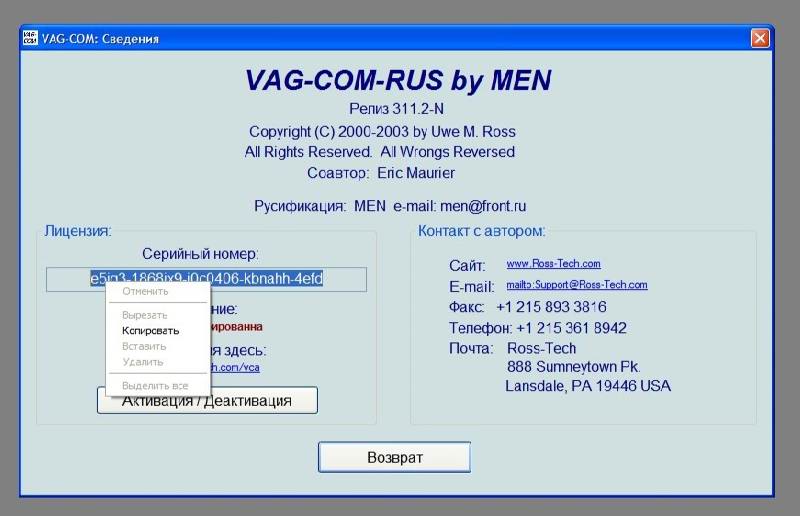Click the Соавтор: Eric Maurier line
The width and height of the screenshot is (800, 516).
tap(381, 173)
